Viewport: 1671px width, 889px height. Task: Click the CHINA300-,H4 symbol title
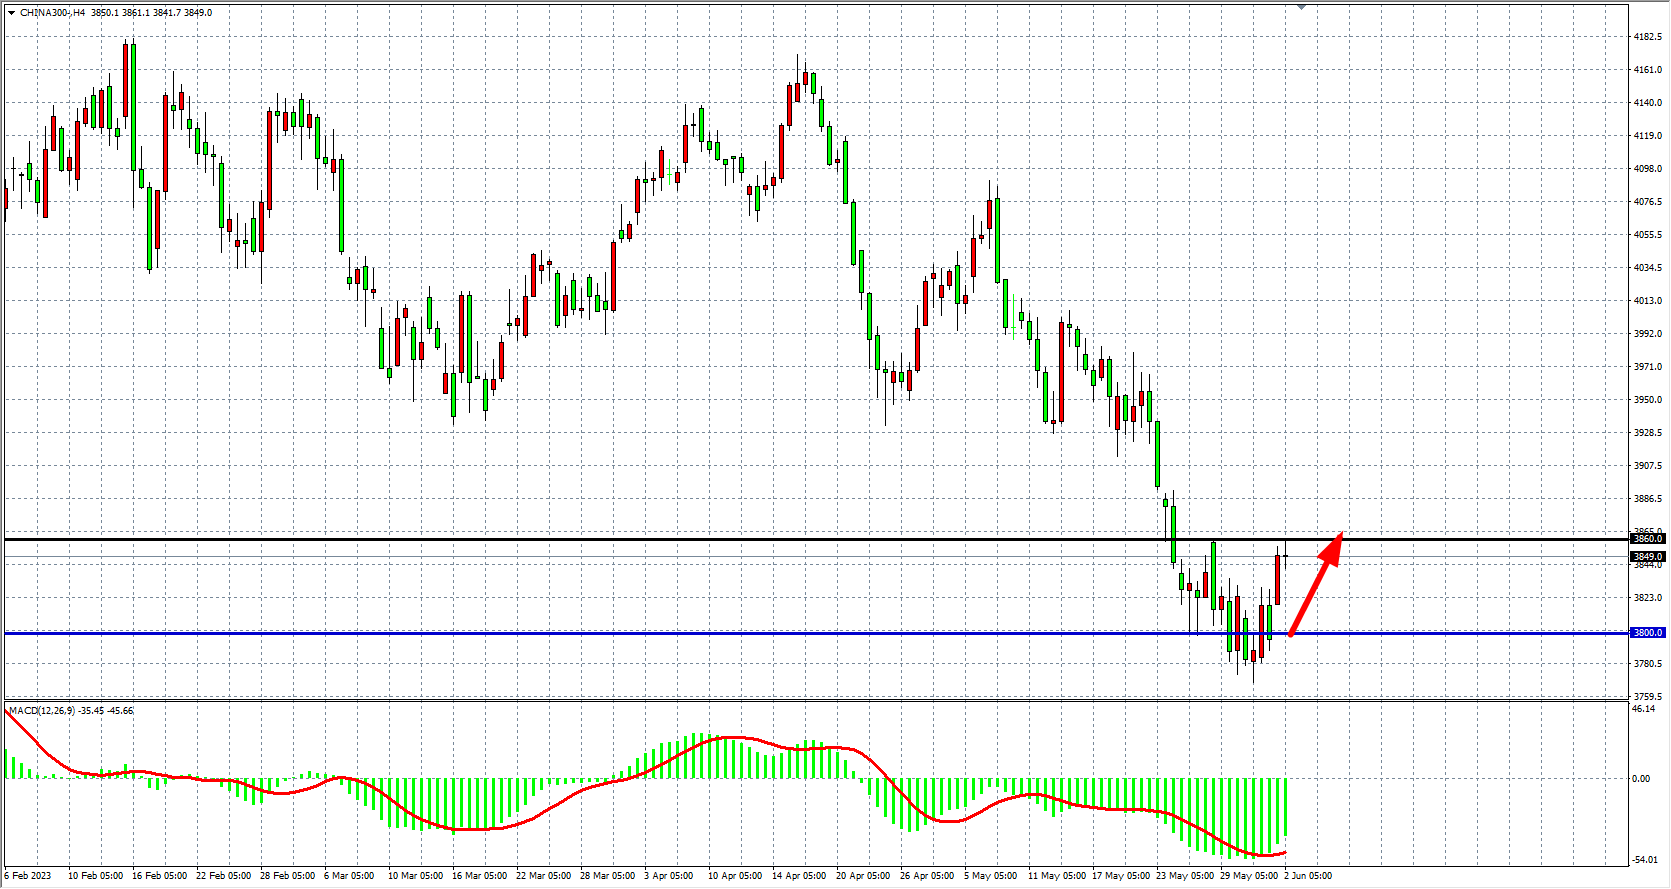[x=52, y=13]
